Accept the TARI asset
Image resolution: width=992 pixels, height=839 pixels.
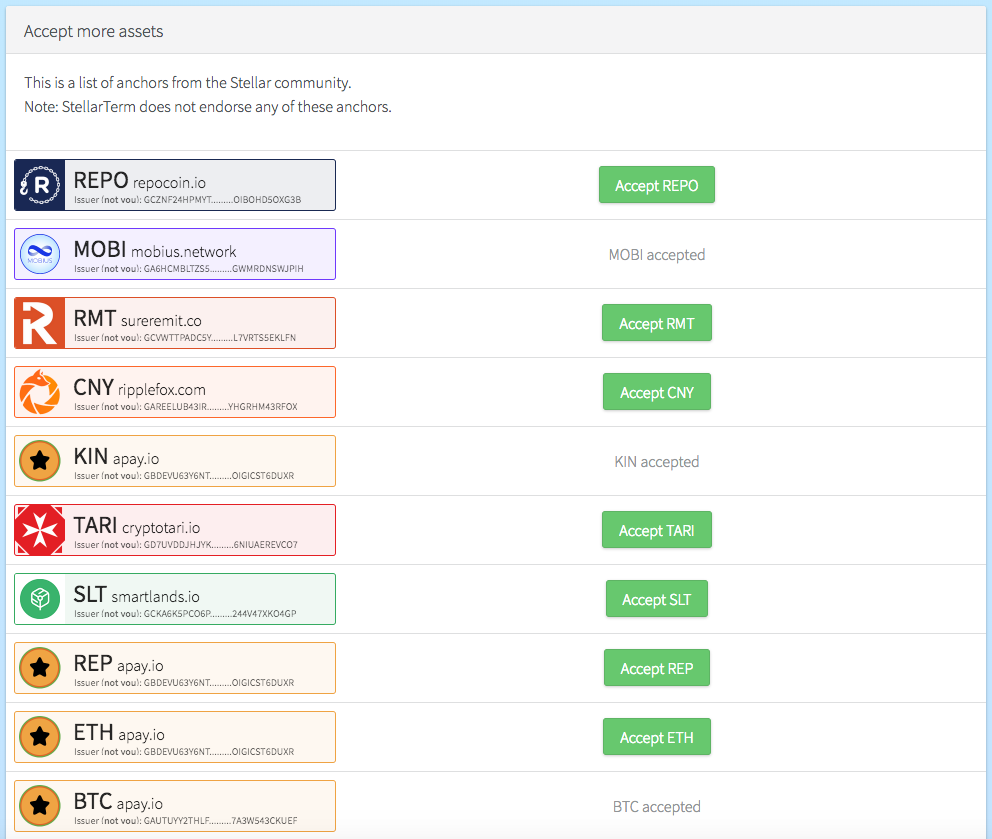(656, 530)
